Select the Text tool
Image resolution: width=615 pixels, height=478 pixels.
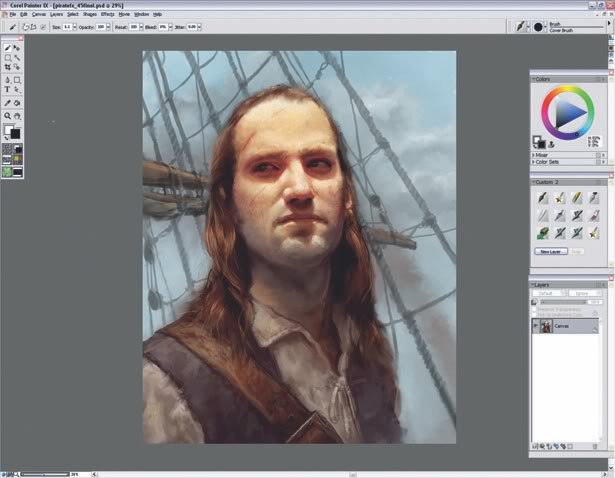[7, 89]
